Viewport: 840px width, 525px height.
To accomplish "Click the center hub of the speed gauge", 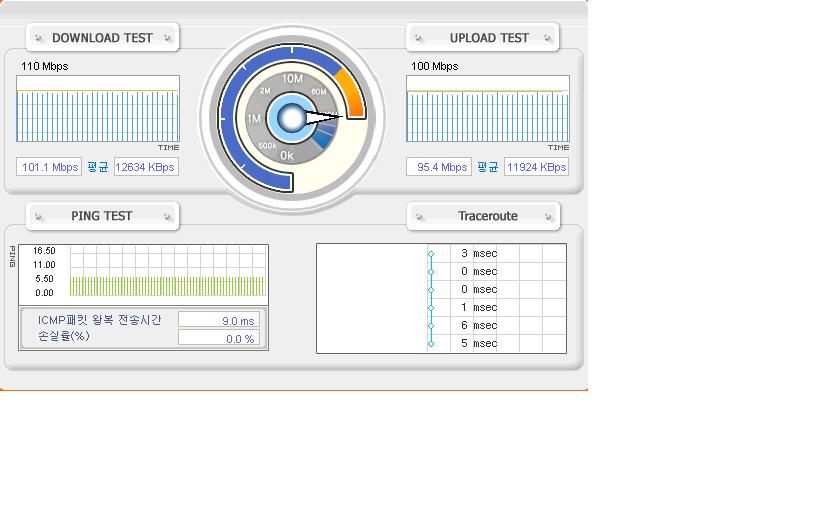I will pos(291,118).
